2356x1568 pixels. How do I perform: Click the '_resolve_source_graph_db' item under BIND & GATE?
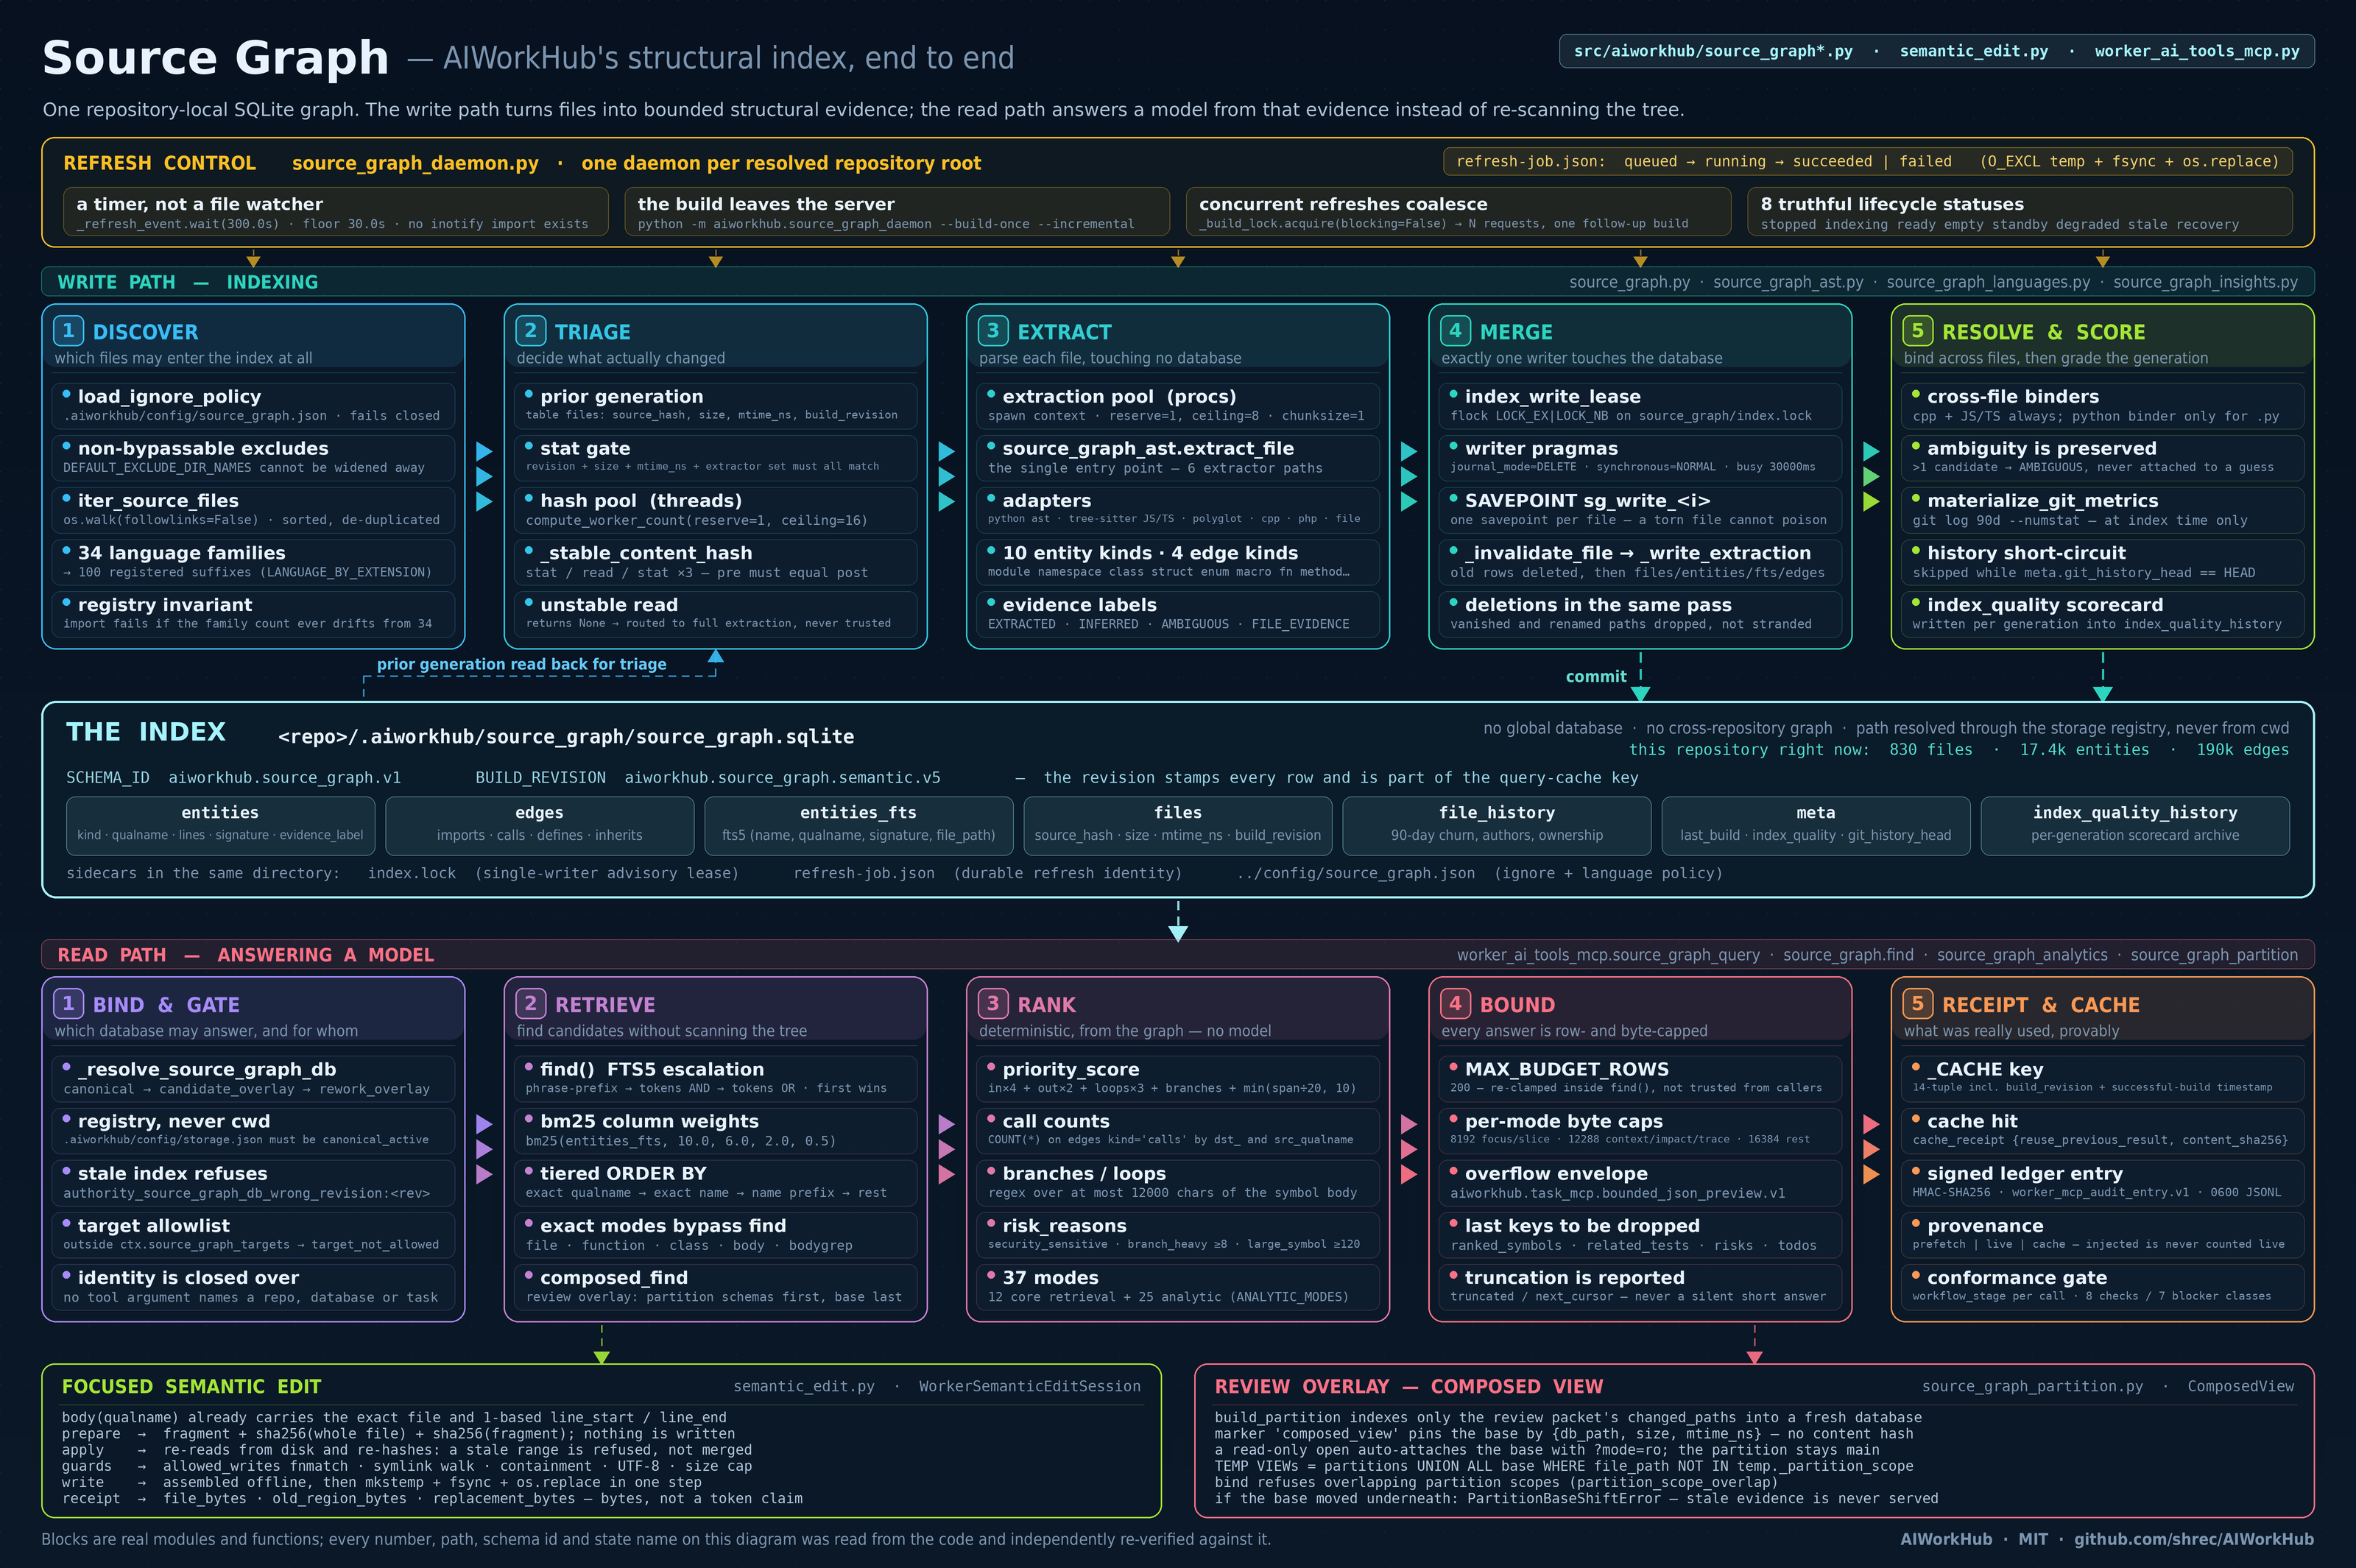pos(253,1078)
